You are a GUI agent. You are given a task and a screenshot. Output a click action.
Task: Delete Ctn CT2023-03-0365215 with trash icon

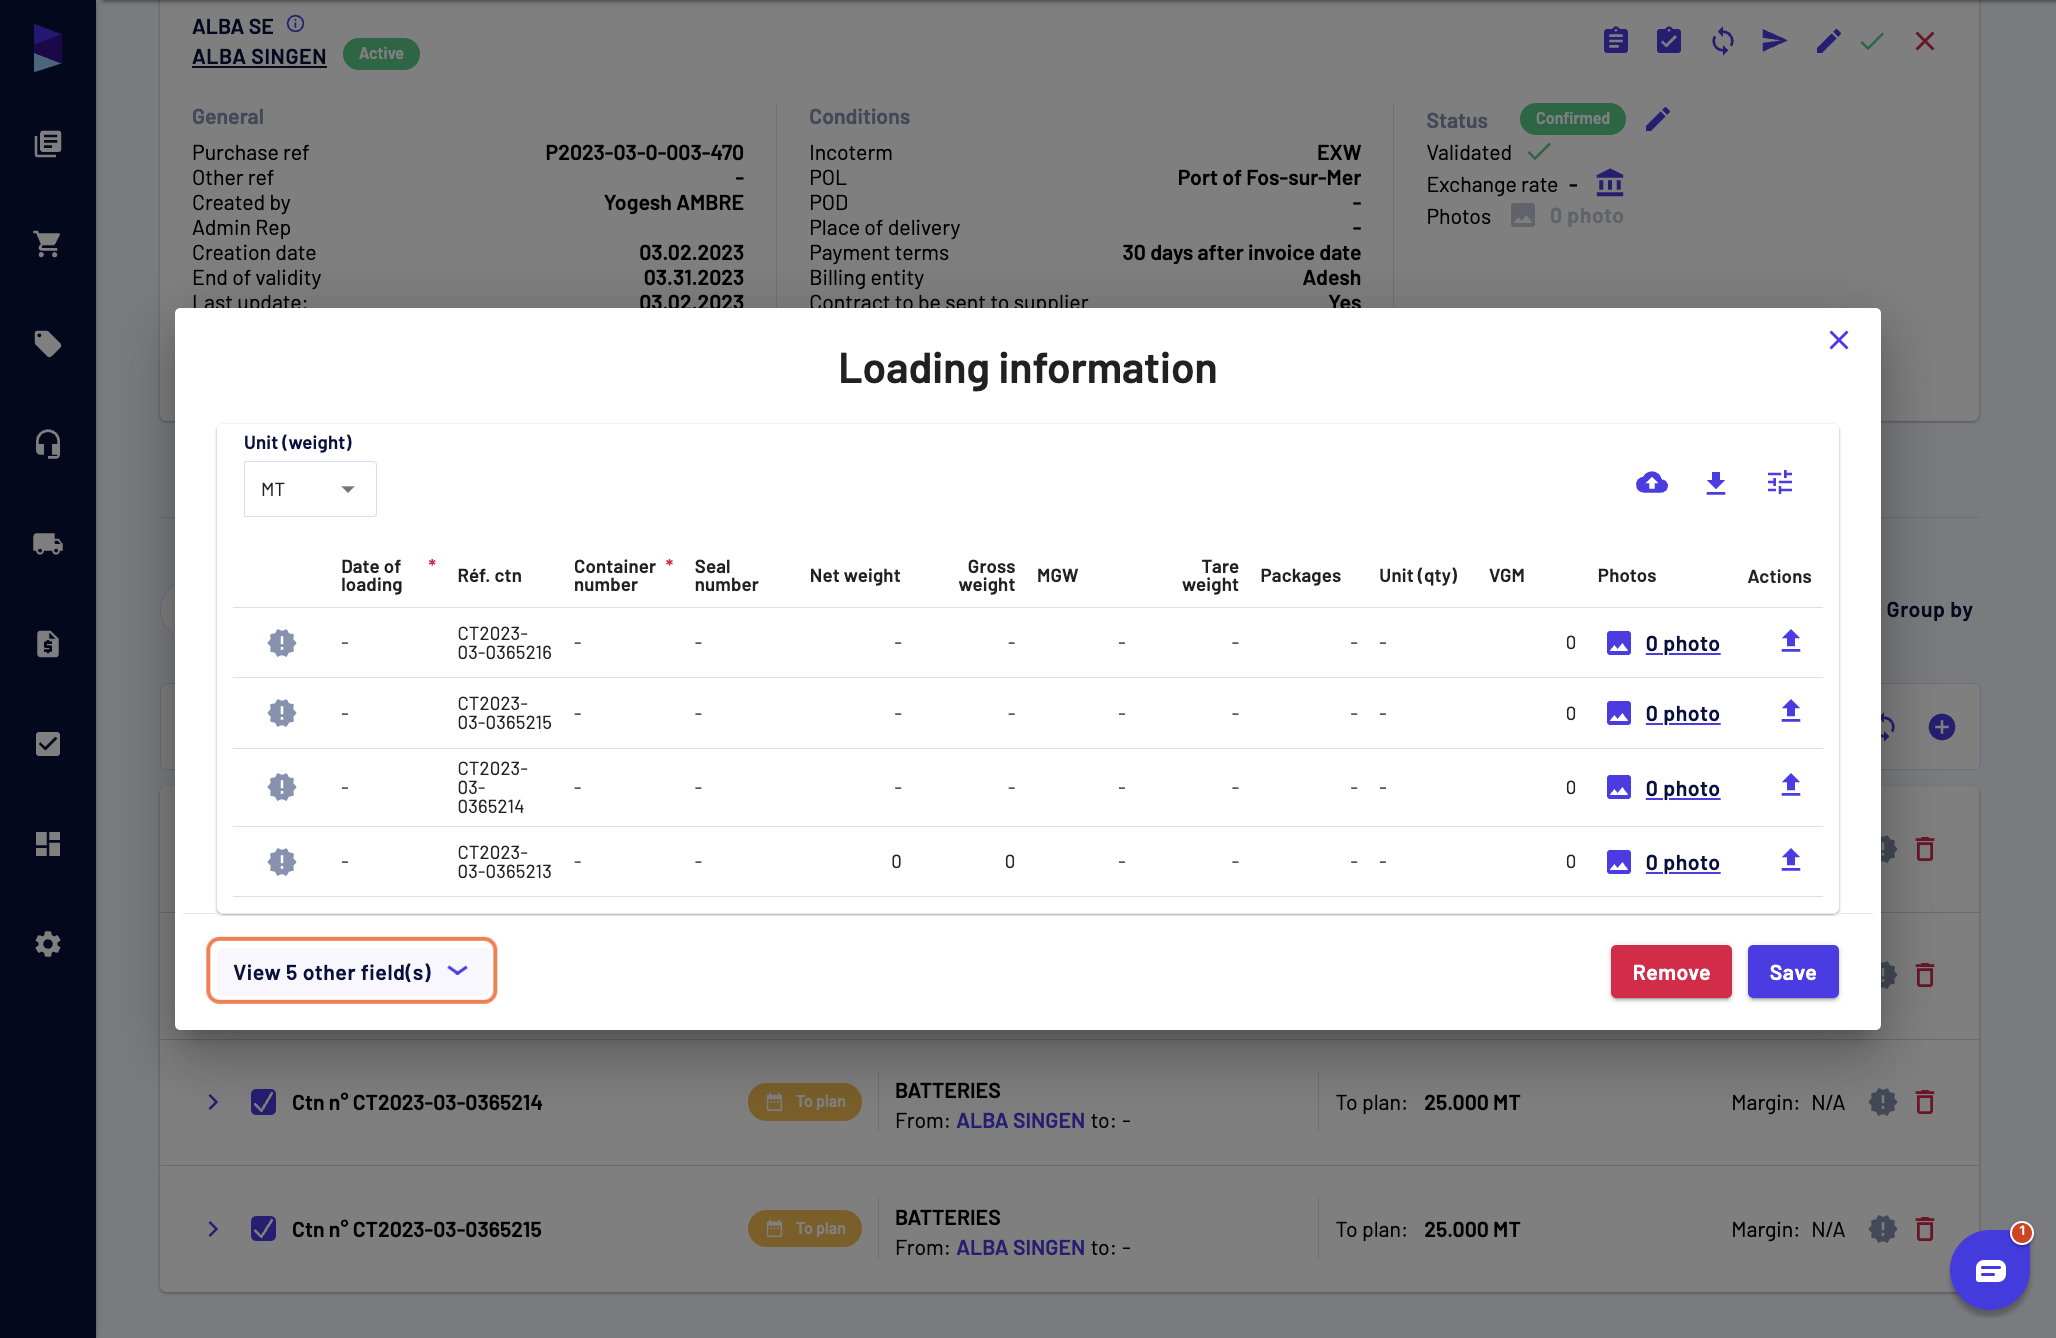point(1925,1229)
